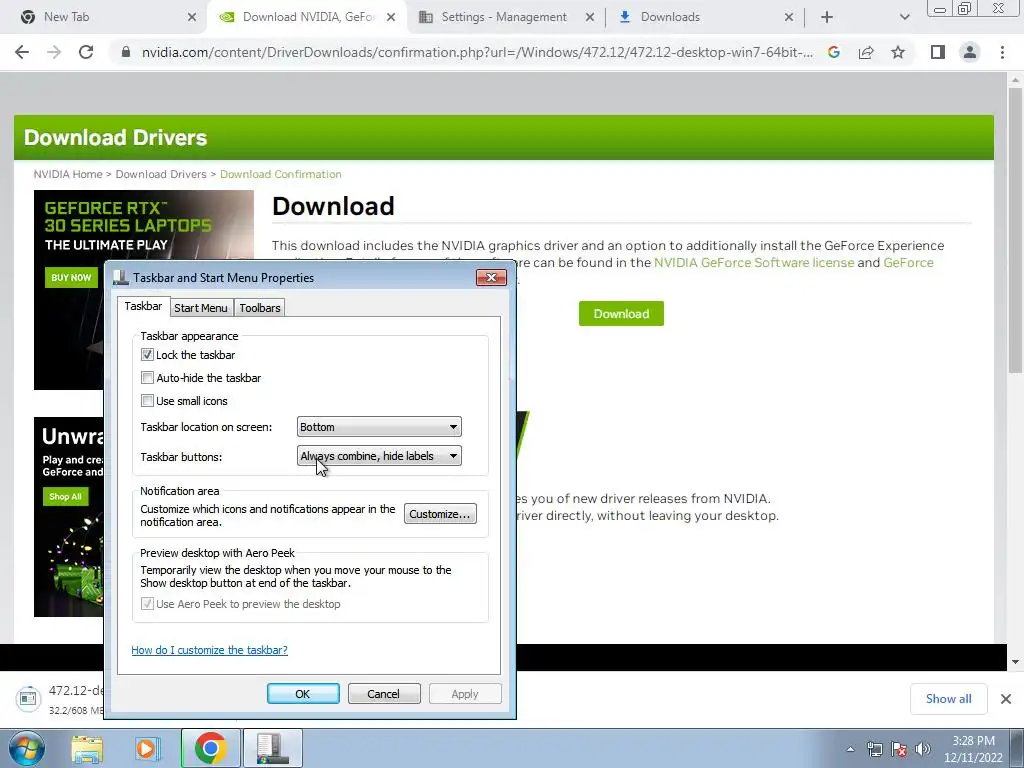Open the Windows Start orb
Screen dimensions: 1024x768
coord(26,748)
